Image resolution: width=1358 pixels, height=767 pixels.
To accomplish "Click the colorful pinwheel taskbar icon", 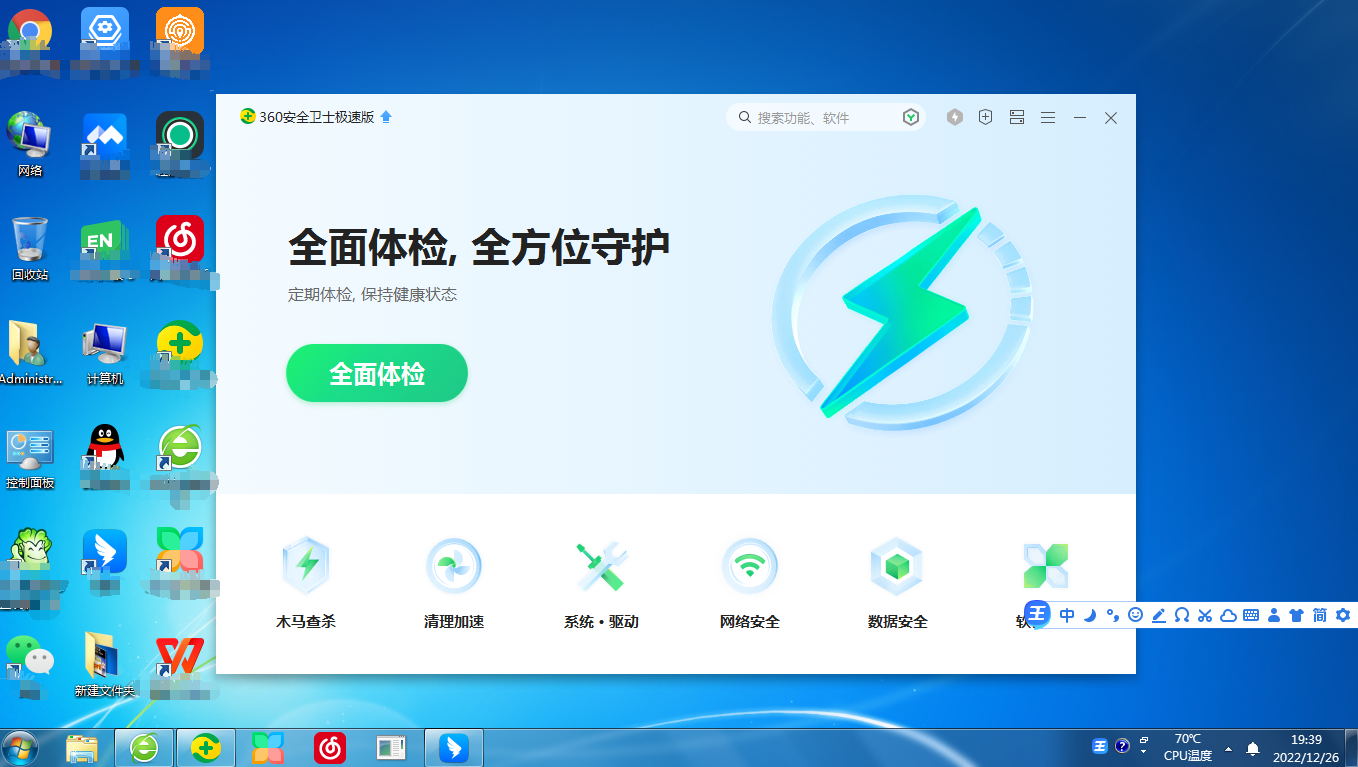I will [x=268, y=748].
